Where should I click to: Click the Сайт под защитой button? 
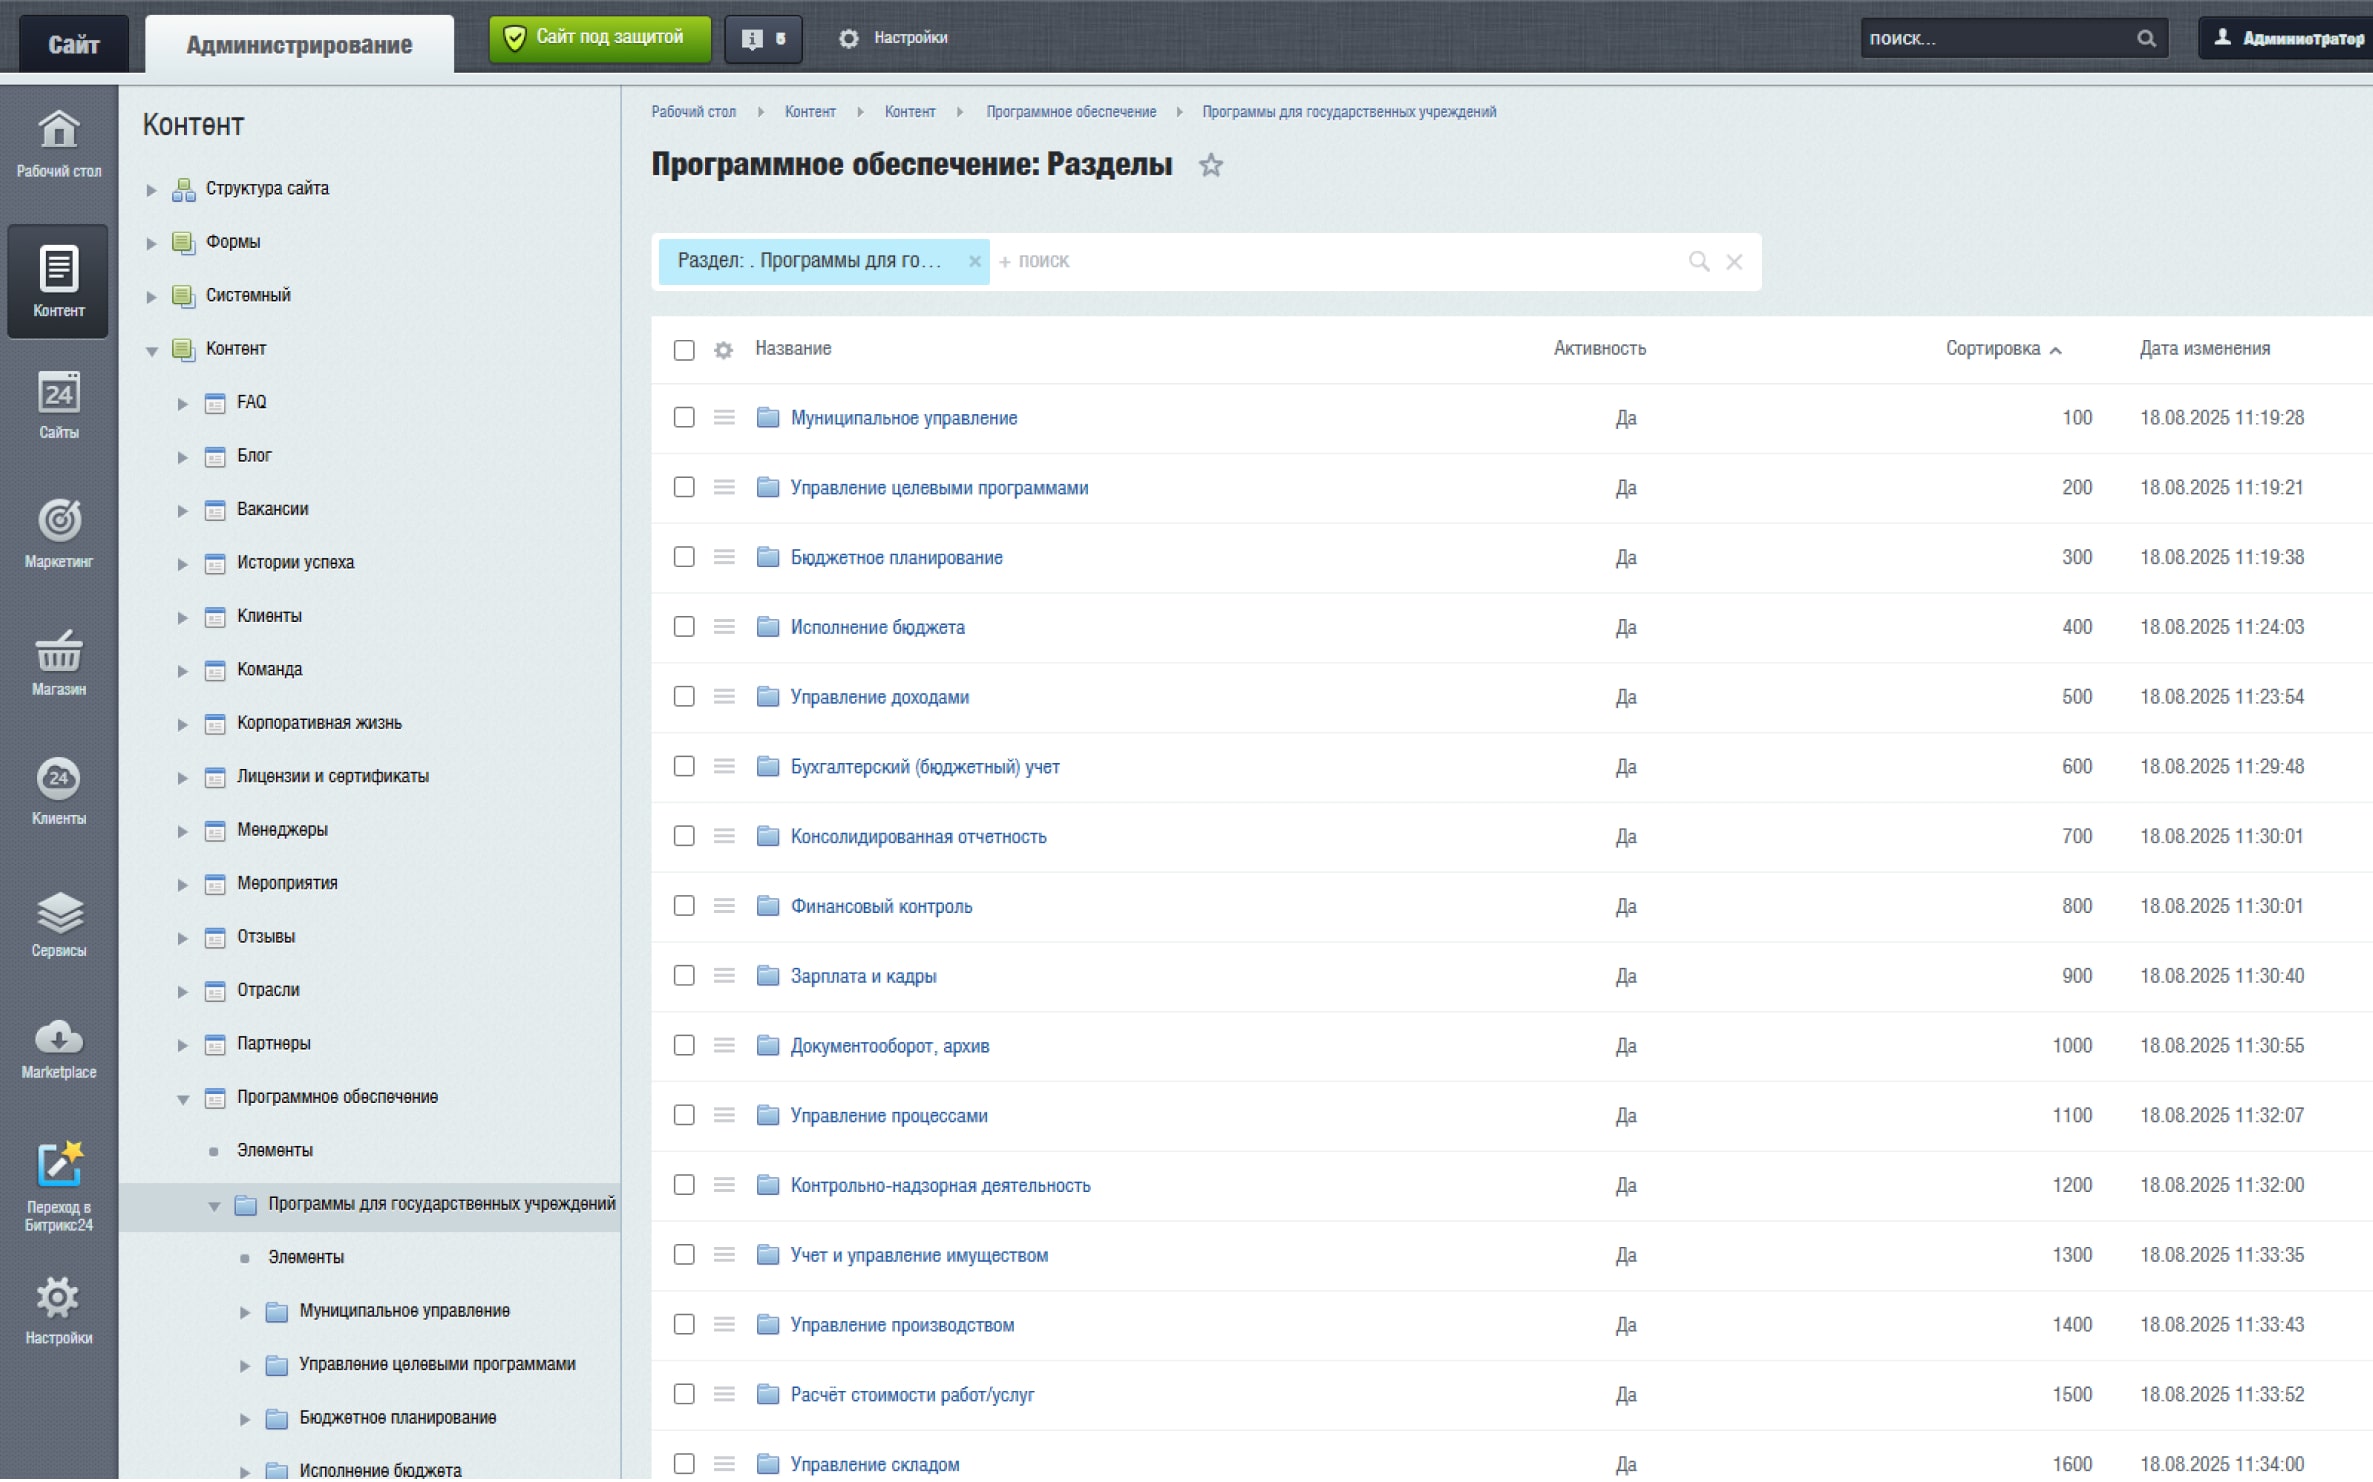[599, 38]
